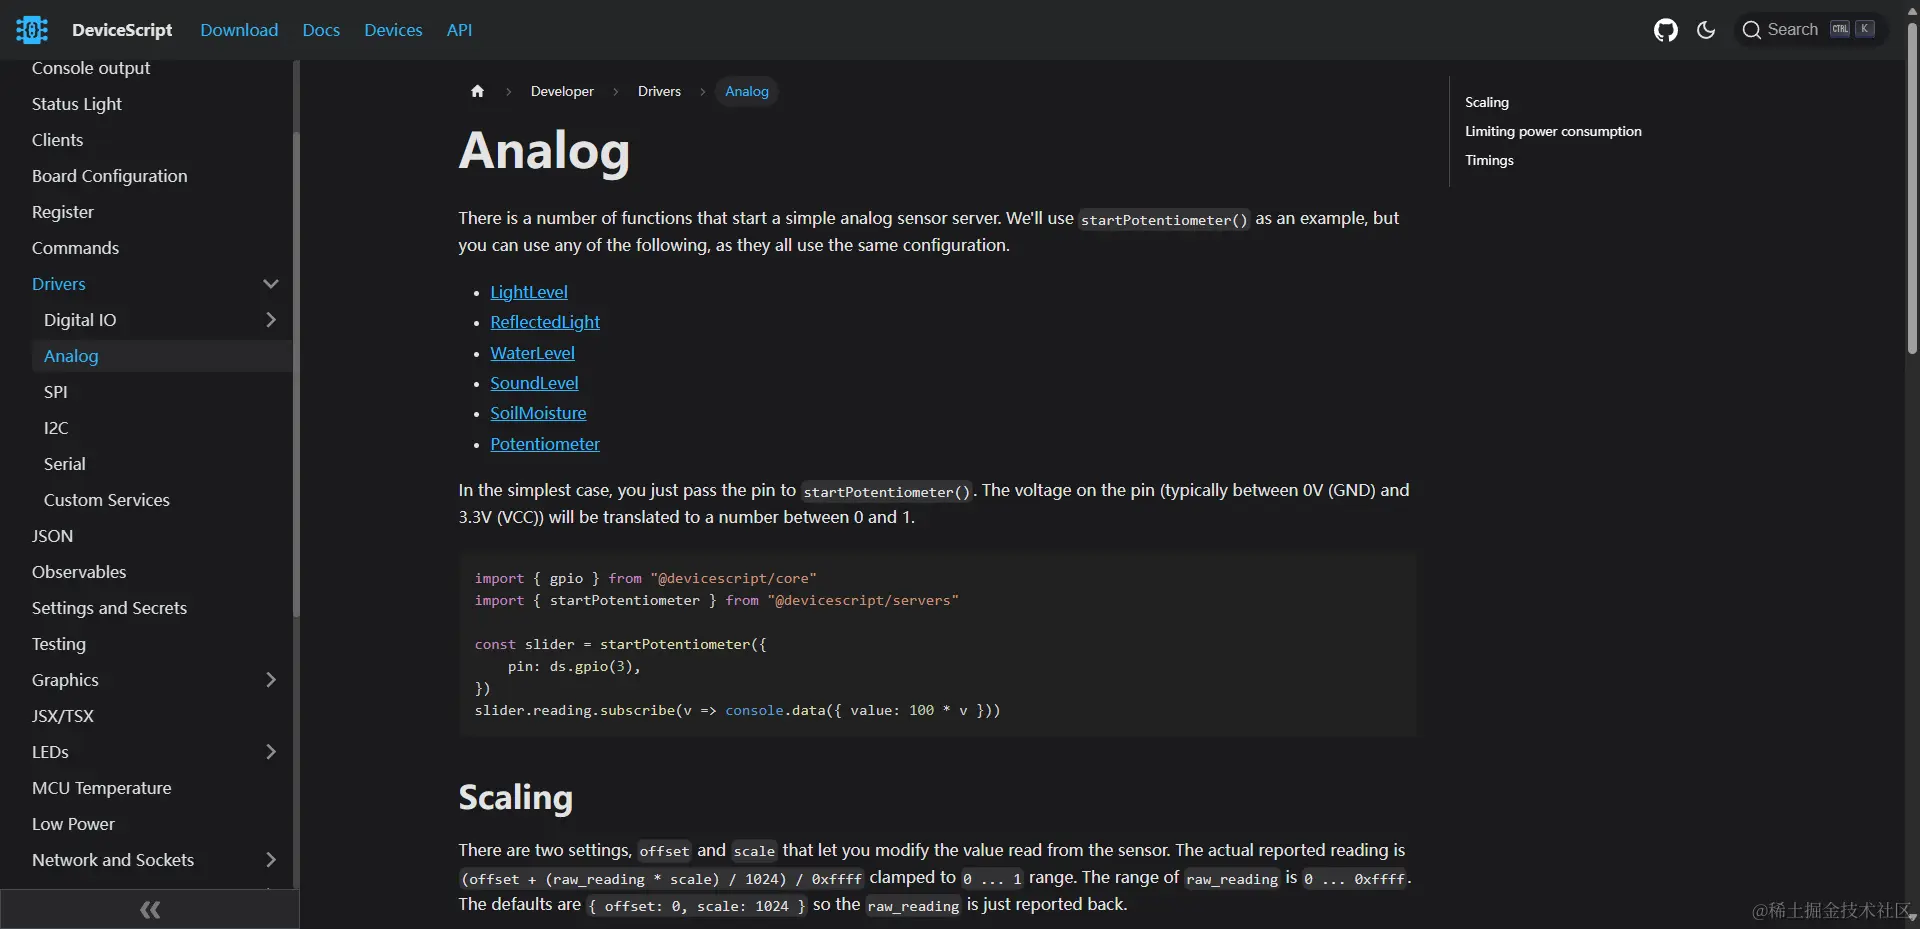Click Drivers breadcrumb
This screenshot has height=929, width=1920.
pos(659,91)
